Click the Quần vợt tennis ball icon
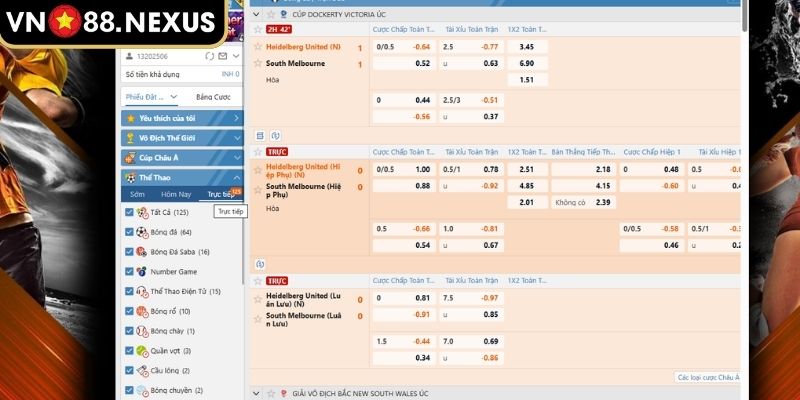This screenshot has height=400, width=800. (142, 351)
